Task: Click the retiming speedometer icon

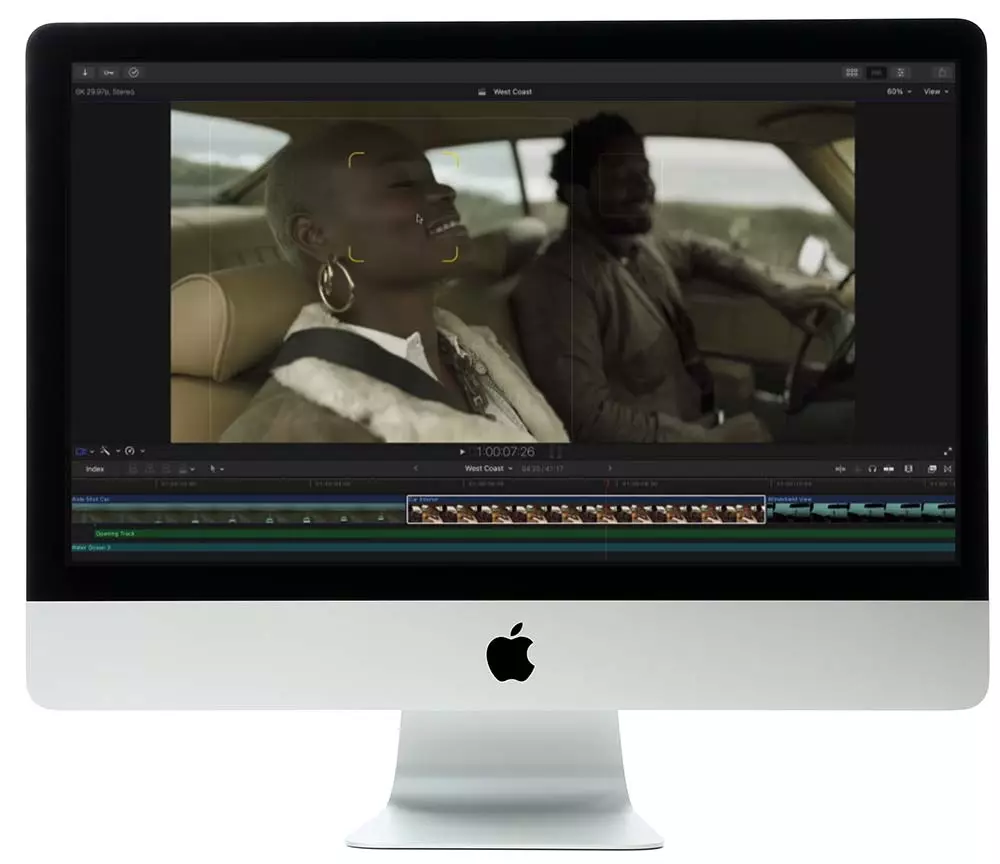Action: click(x=130, y=451)
